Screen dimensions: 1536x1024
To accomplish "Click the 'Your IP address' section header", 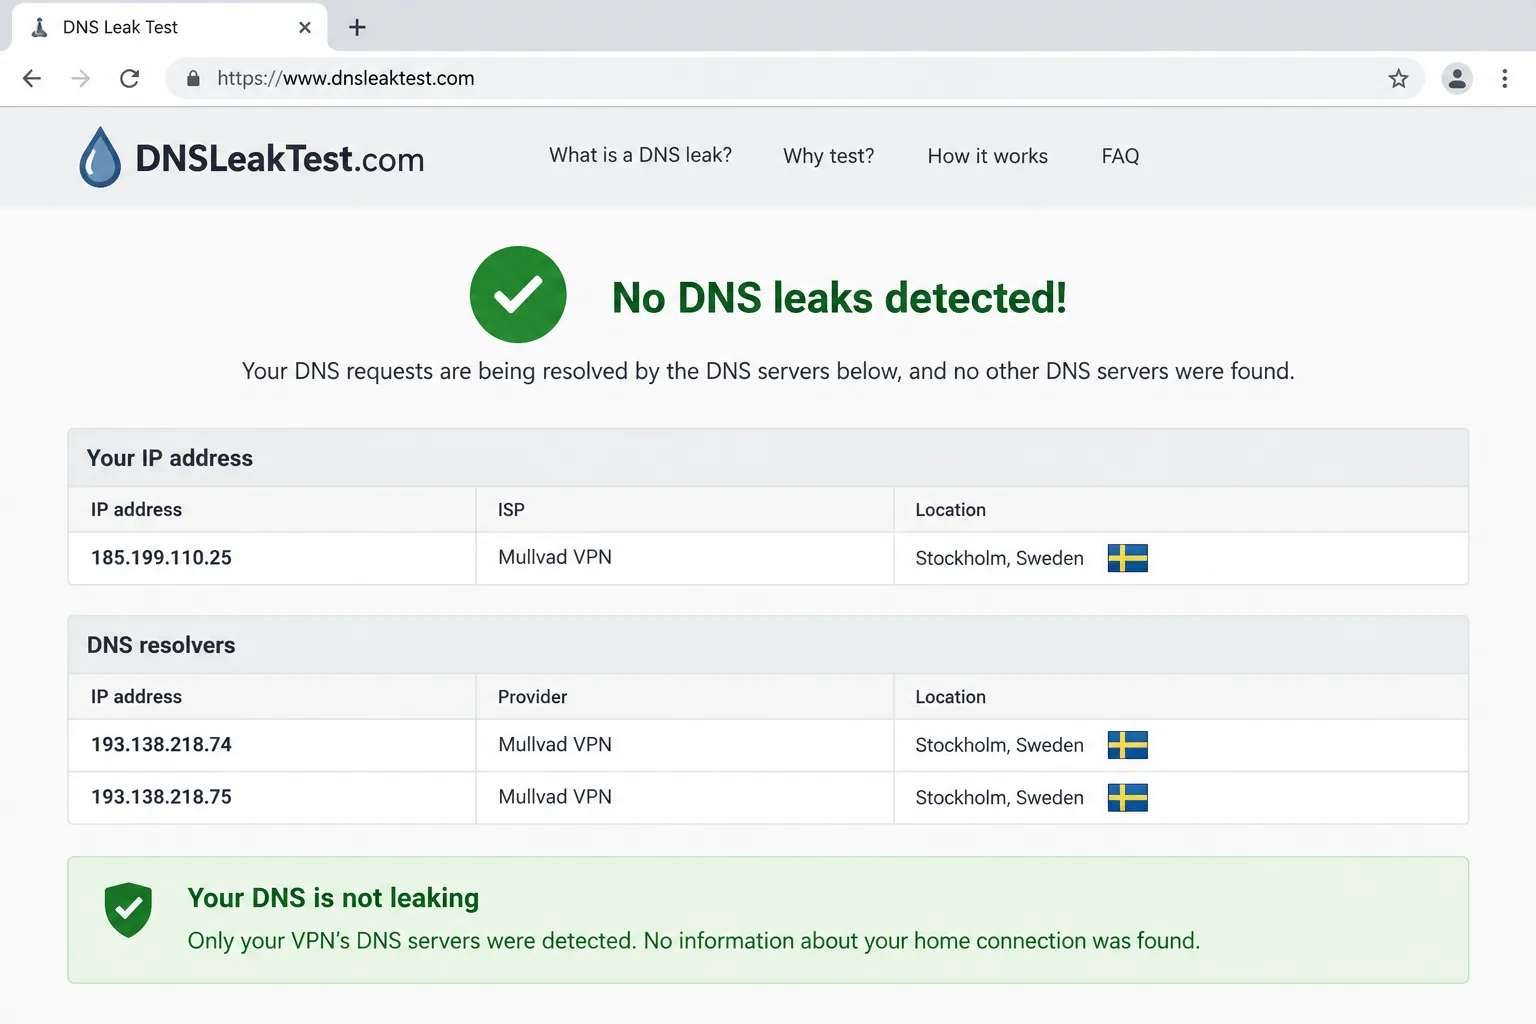I will pyautogui.click(x=768, y=458).
